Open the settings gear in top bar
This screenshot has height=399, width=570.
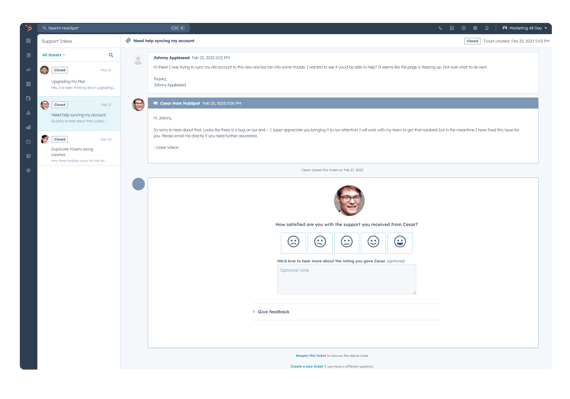[x=475, y=28]
